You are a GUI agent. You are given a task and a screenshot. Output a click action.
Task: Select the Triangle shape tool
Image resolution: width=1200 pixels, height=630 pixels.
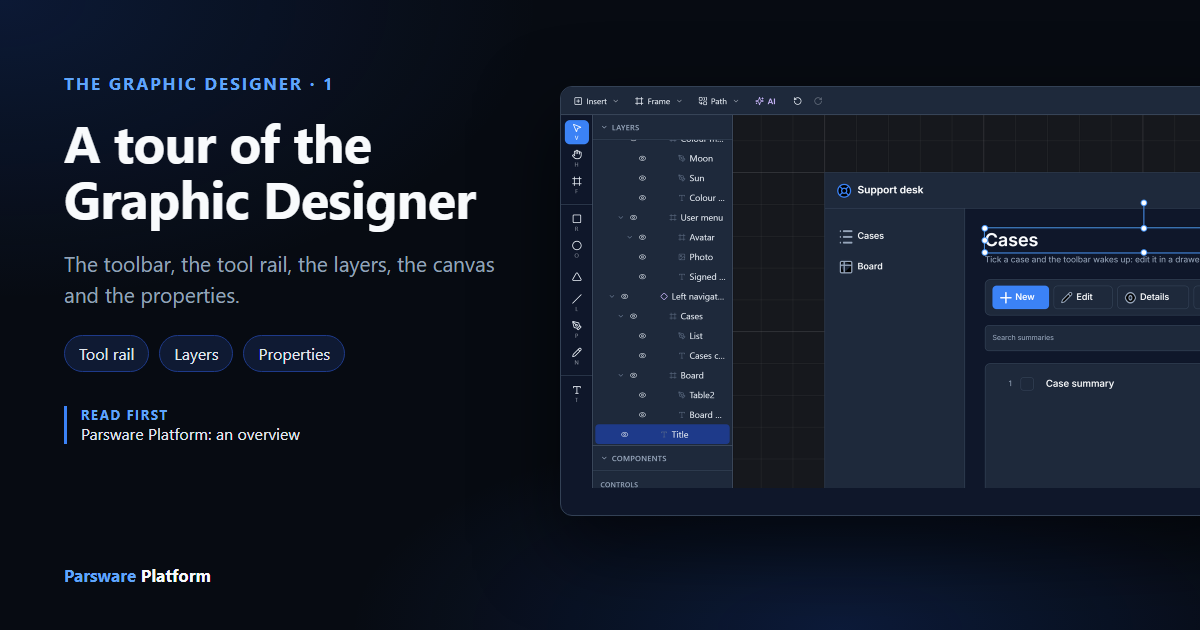(x=576, y=277)
